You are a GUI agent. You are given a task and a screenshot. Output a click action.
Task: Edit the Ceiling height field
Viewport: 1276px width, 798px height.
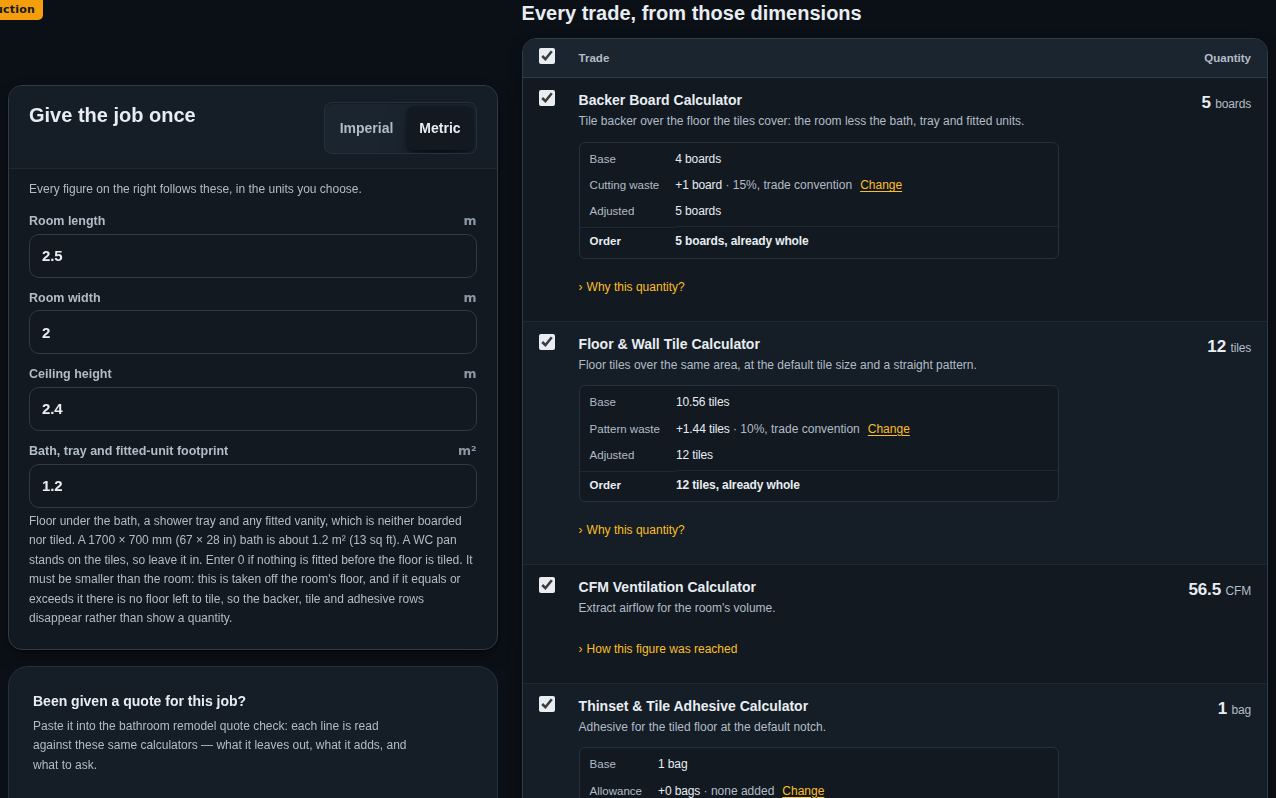click(253, 409)
